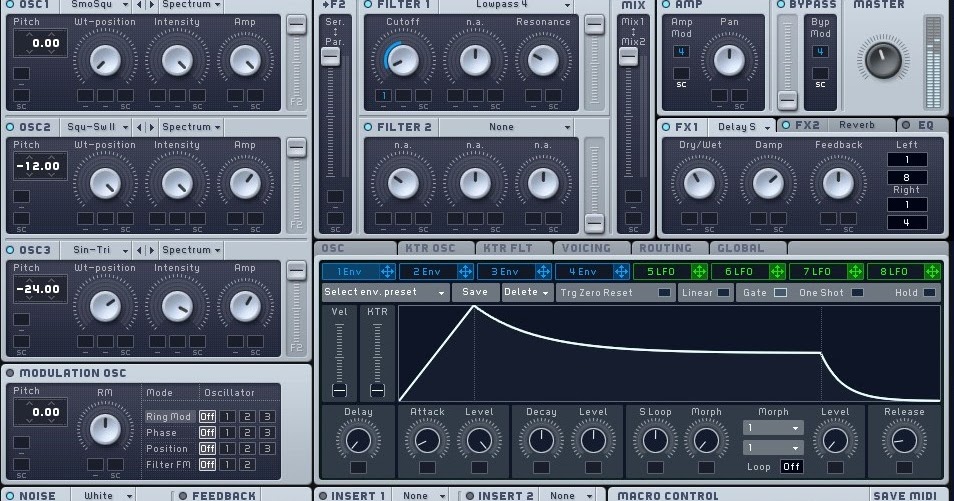954x501 pixels.
Task: Select next wavetable arrow for OSC1
Action: 152,5
